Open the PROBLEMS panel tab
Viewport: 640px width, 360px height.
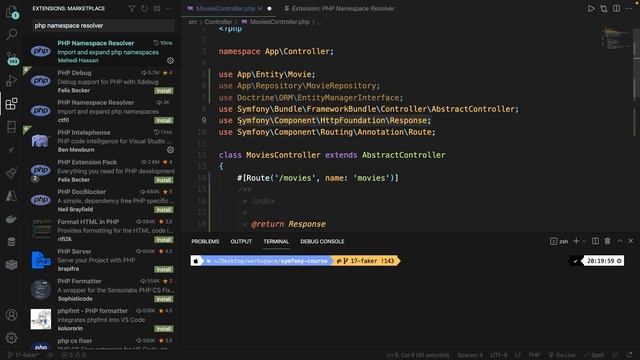point(205,242)
